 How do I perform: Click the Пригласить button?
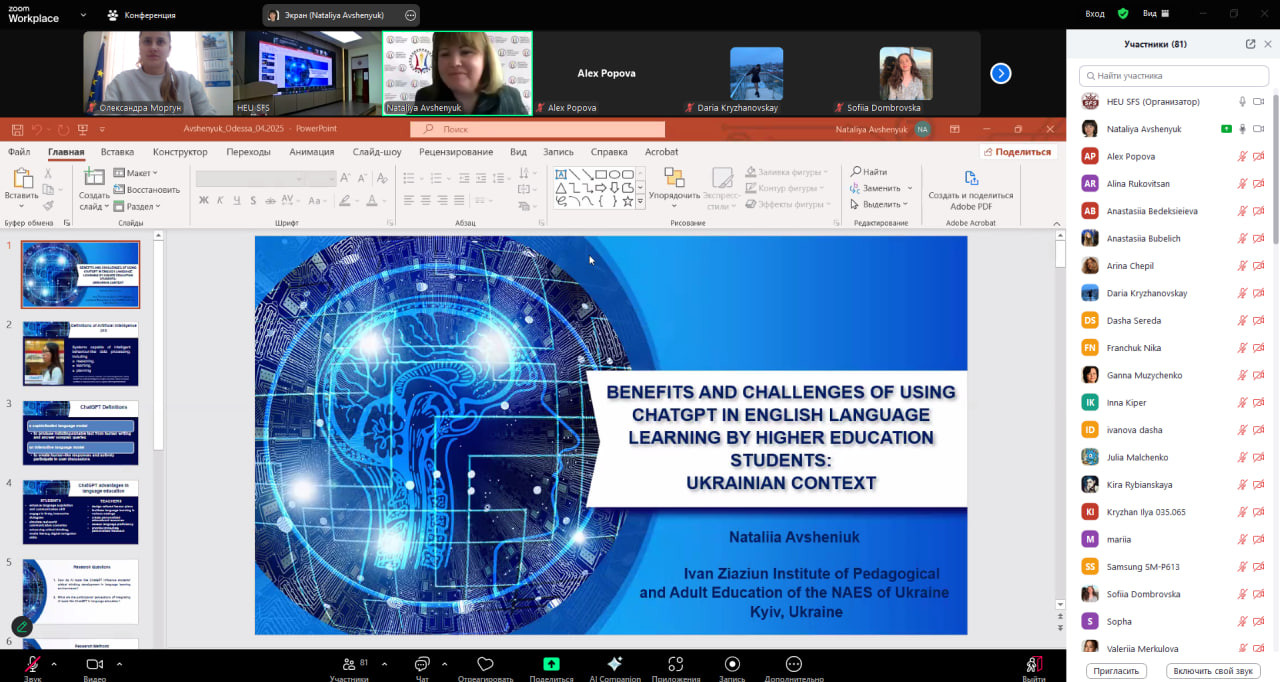pos(1115,671)
